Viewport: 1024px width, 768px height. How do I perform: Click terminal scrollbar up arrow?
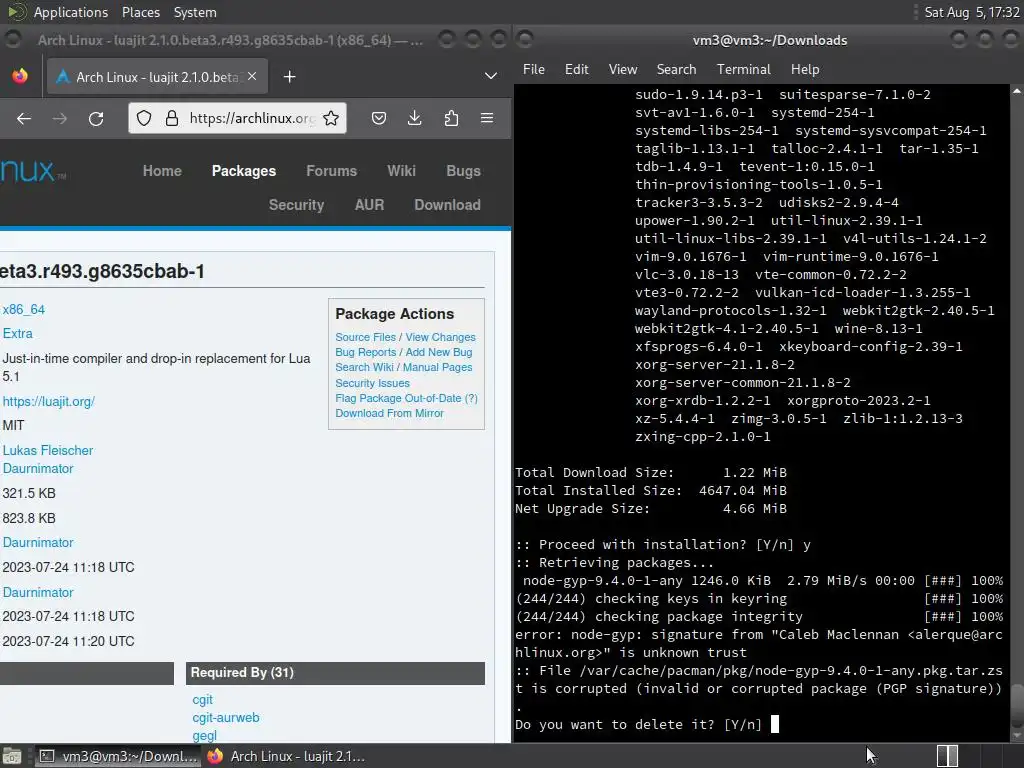pyautogui.click(x=1017, y=91)
